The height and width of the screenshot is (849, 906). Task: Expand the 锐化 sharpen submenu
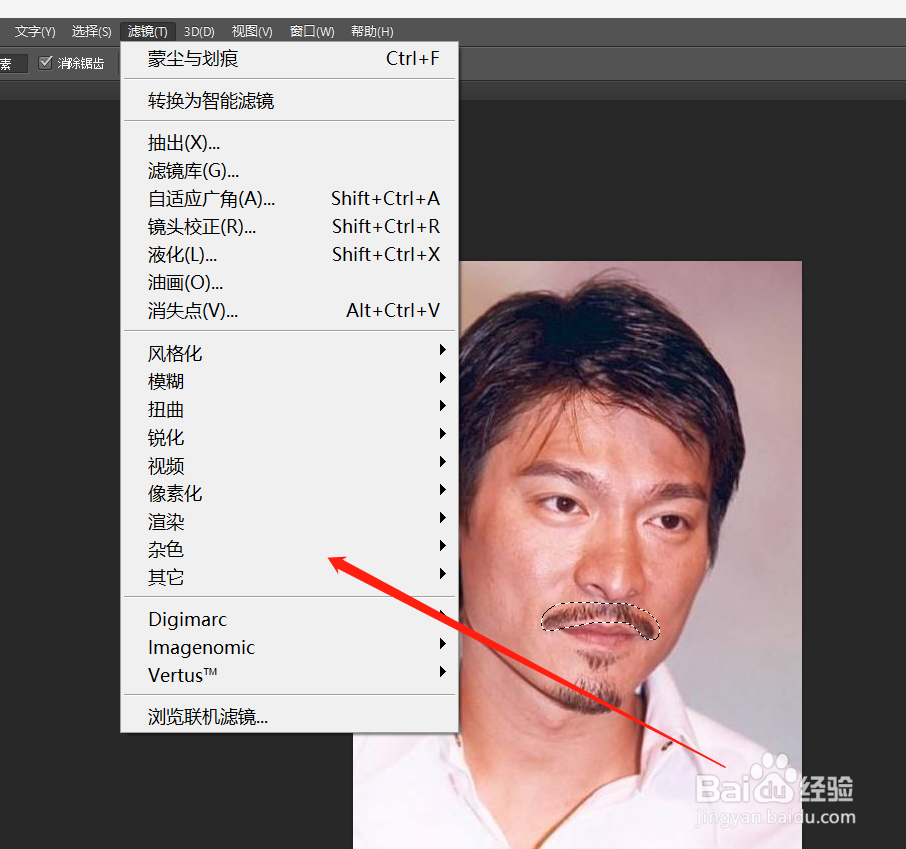(x=289, y=437)
